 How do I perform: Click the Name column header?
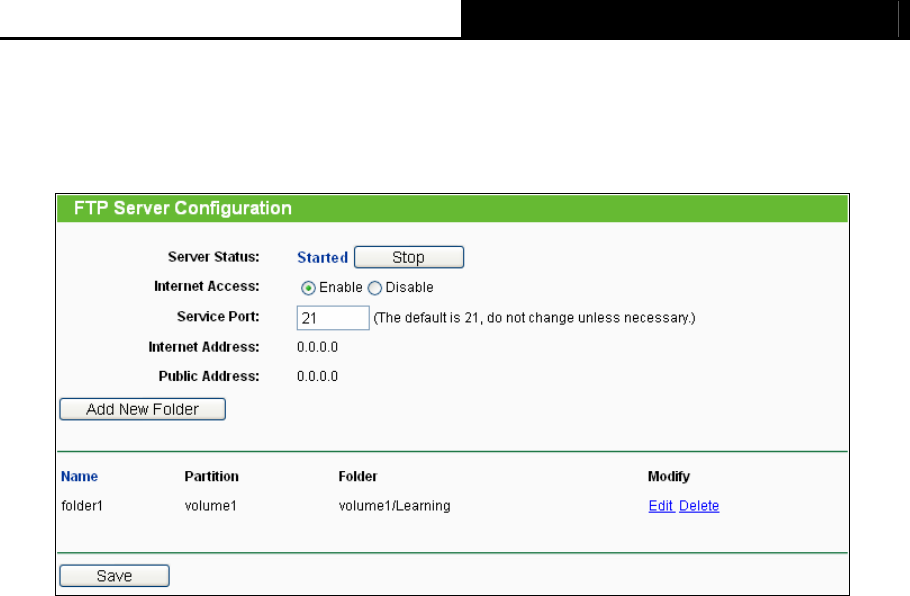coord(80,476)
